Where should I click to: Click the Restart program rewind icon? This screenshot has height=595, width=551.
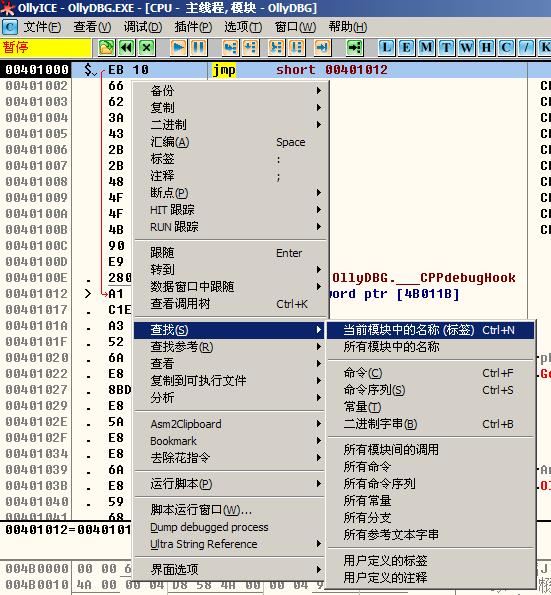click(x=126, y=48)
